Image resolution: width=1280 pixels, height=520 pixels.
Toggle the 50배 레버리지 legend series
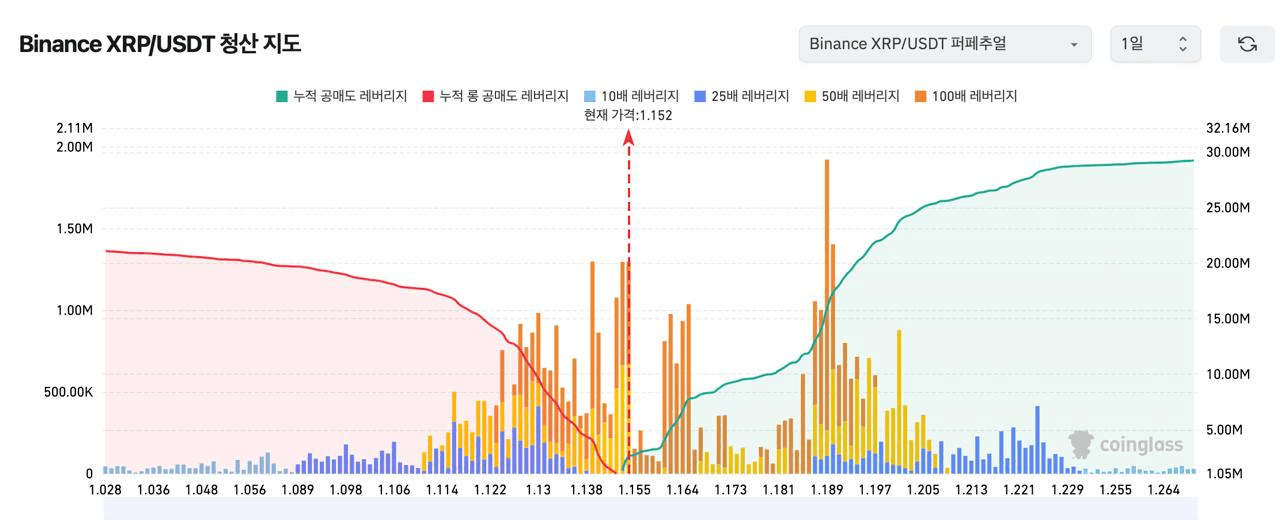click(851, 96)
